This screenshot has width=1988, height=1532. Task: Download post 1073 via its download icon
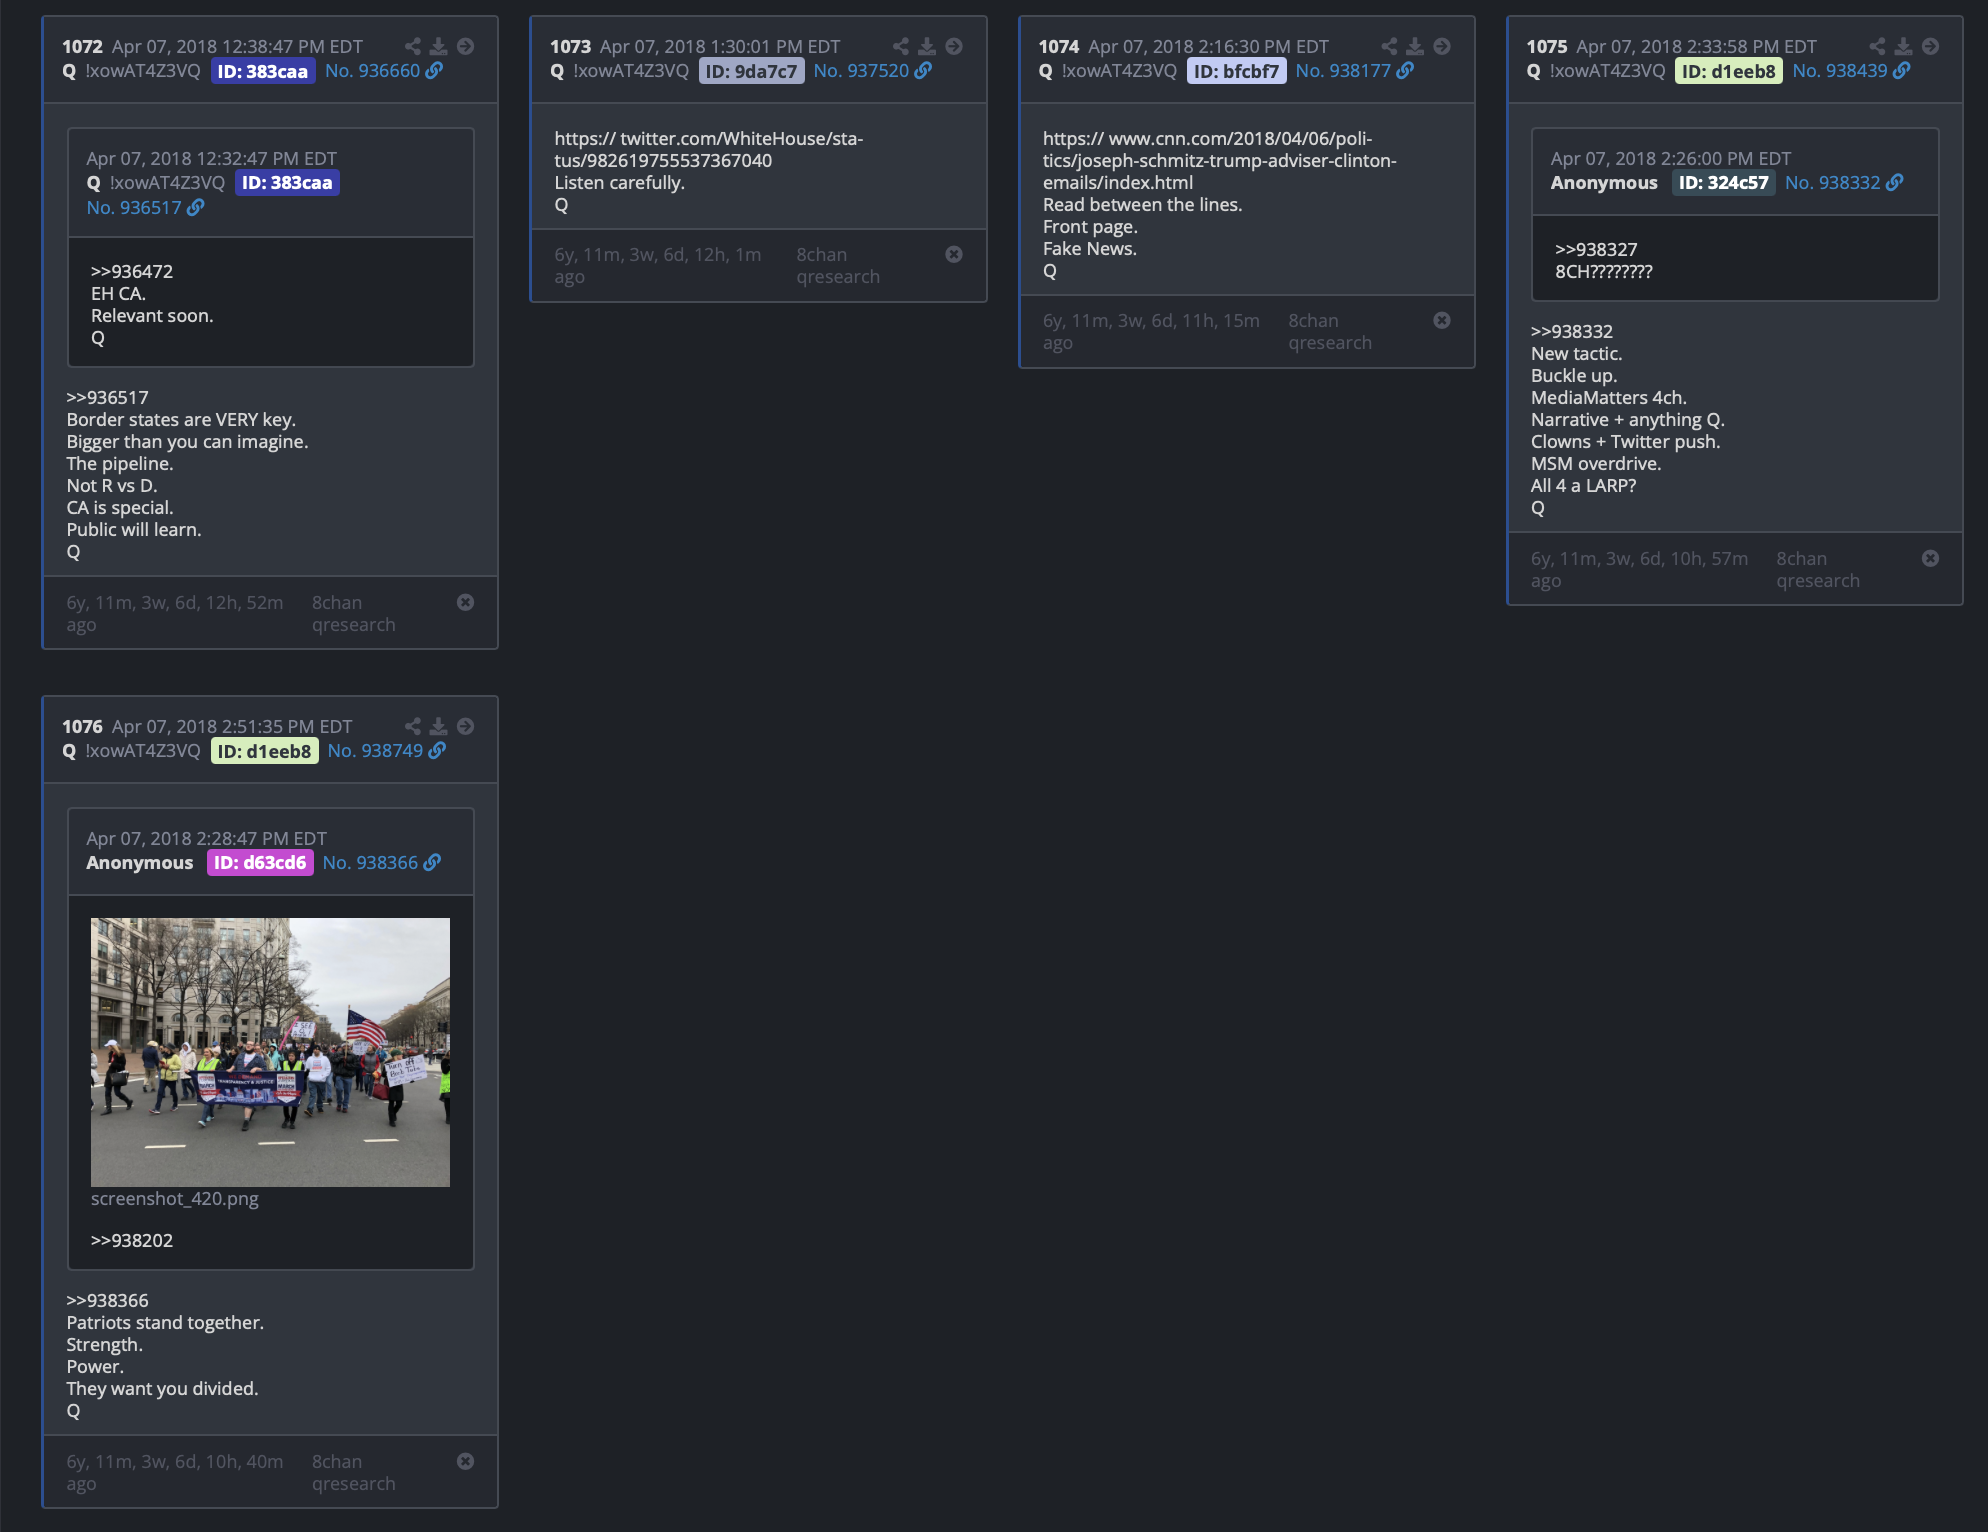point(927,46)
